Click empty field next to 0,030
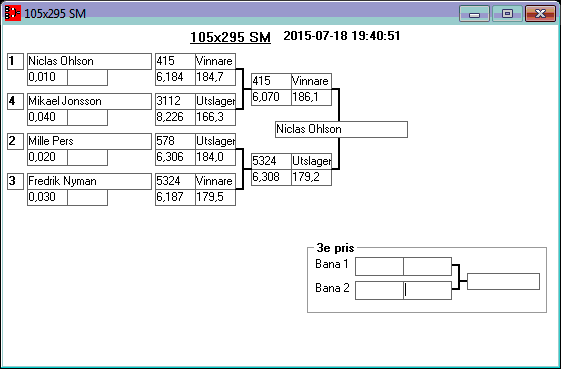This screenshot has width=561, height=369. pyautogui.click(x=87, y=198)
